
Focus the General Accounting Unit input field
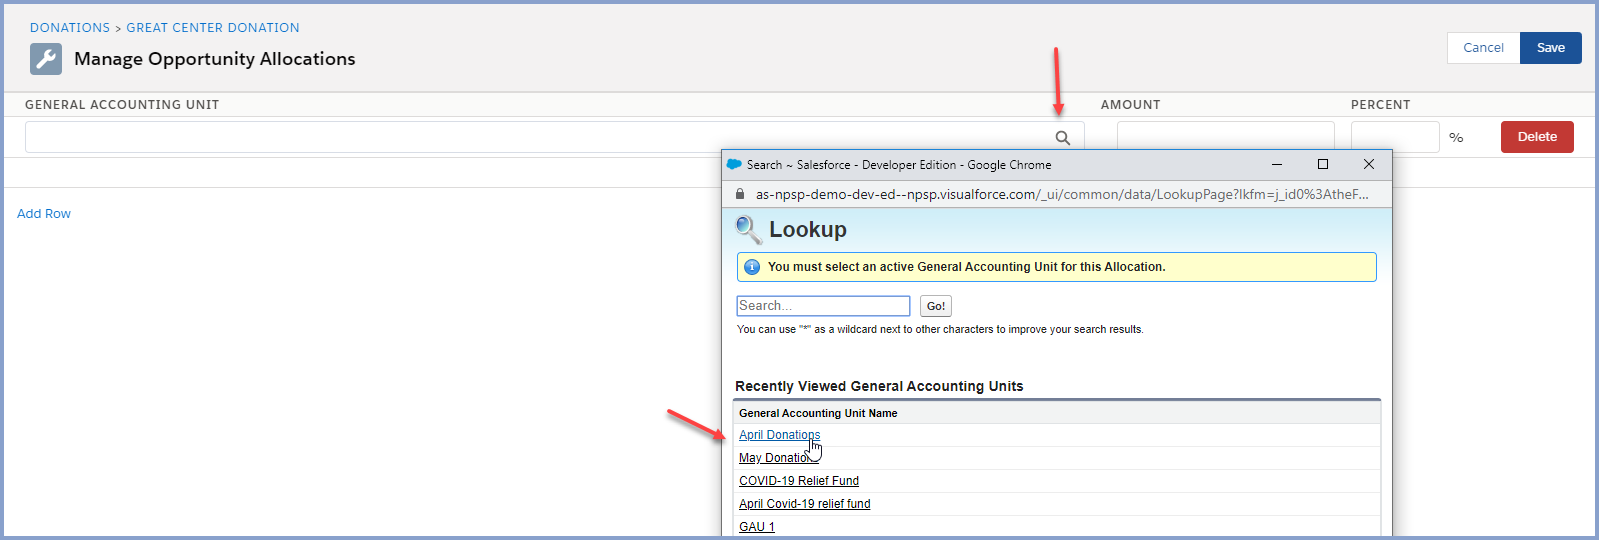[x=555, y=137]
